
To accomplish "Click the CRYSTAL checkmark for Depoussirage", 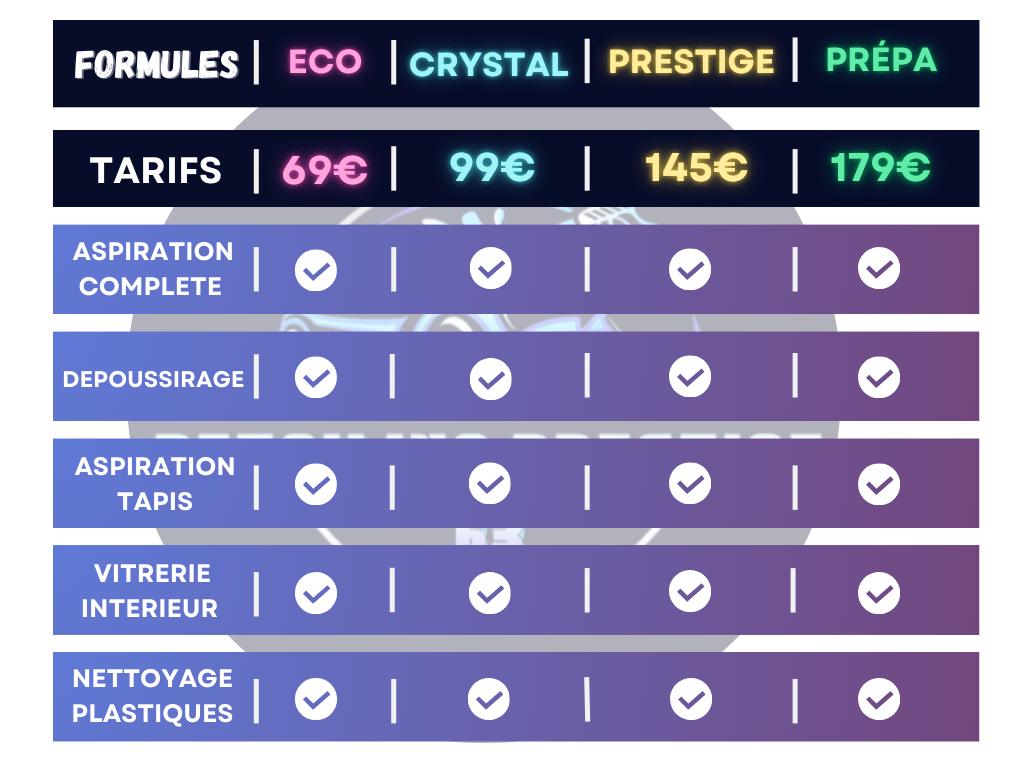I will pos(490,378).
